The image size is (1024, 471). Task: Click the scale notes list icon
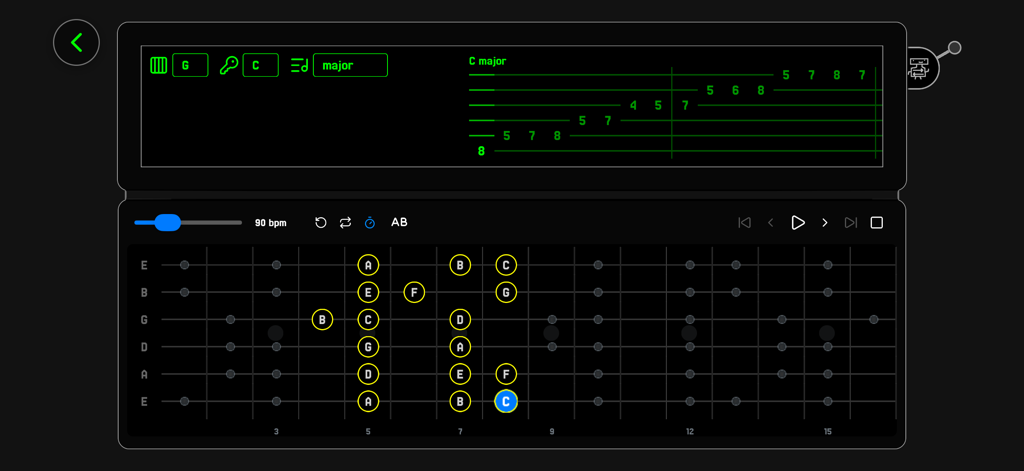pyautogui.click(x=300, y=65)
